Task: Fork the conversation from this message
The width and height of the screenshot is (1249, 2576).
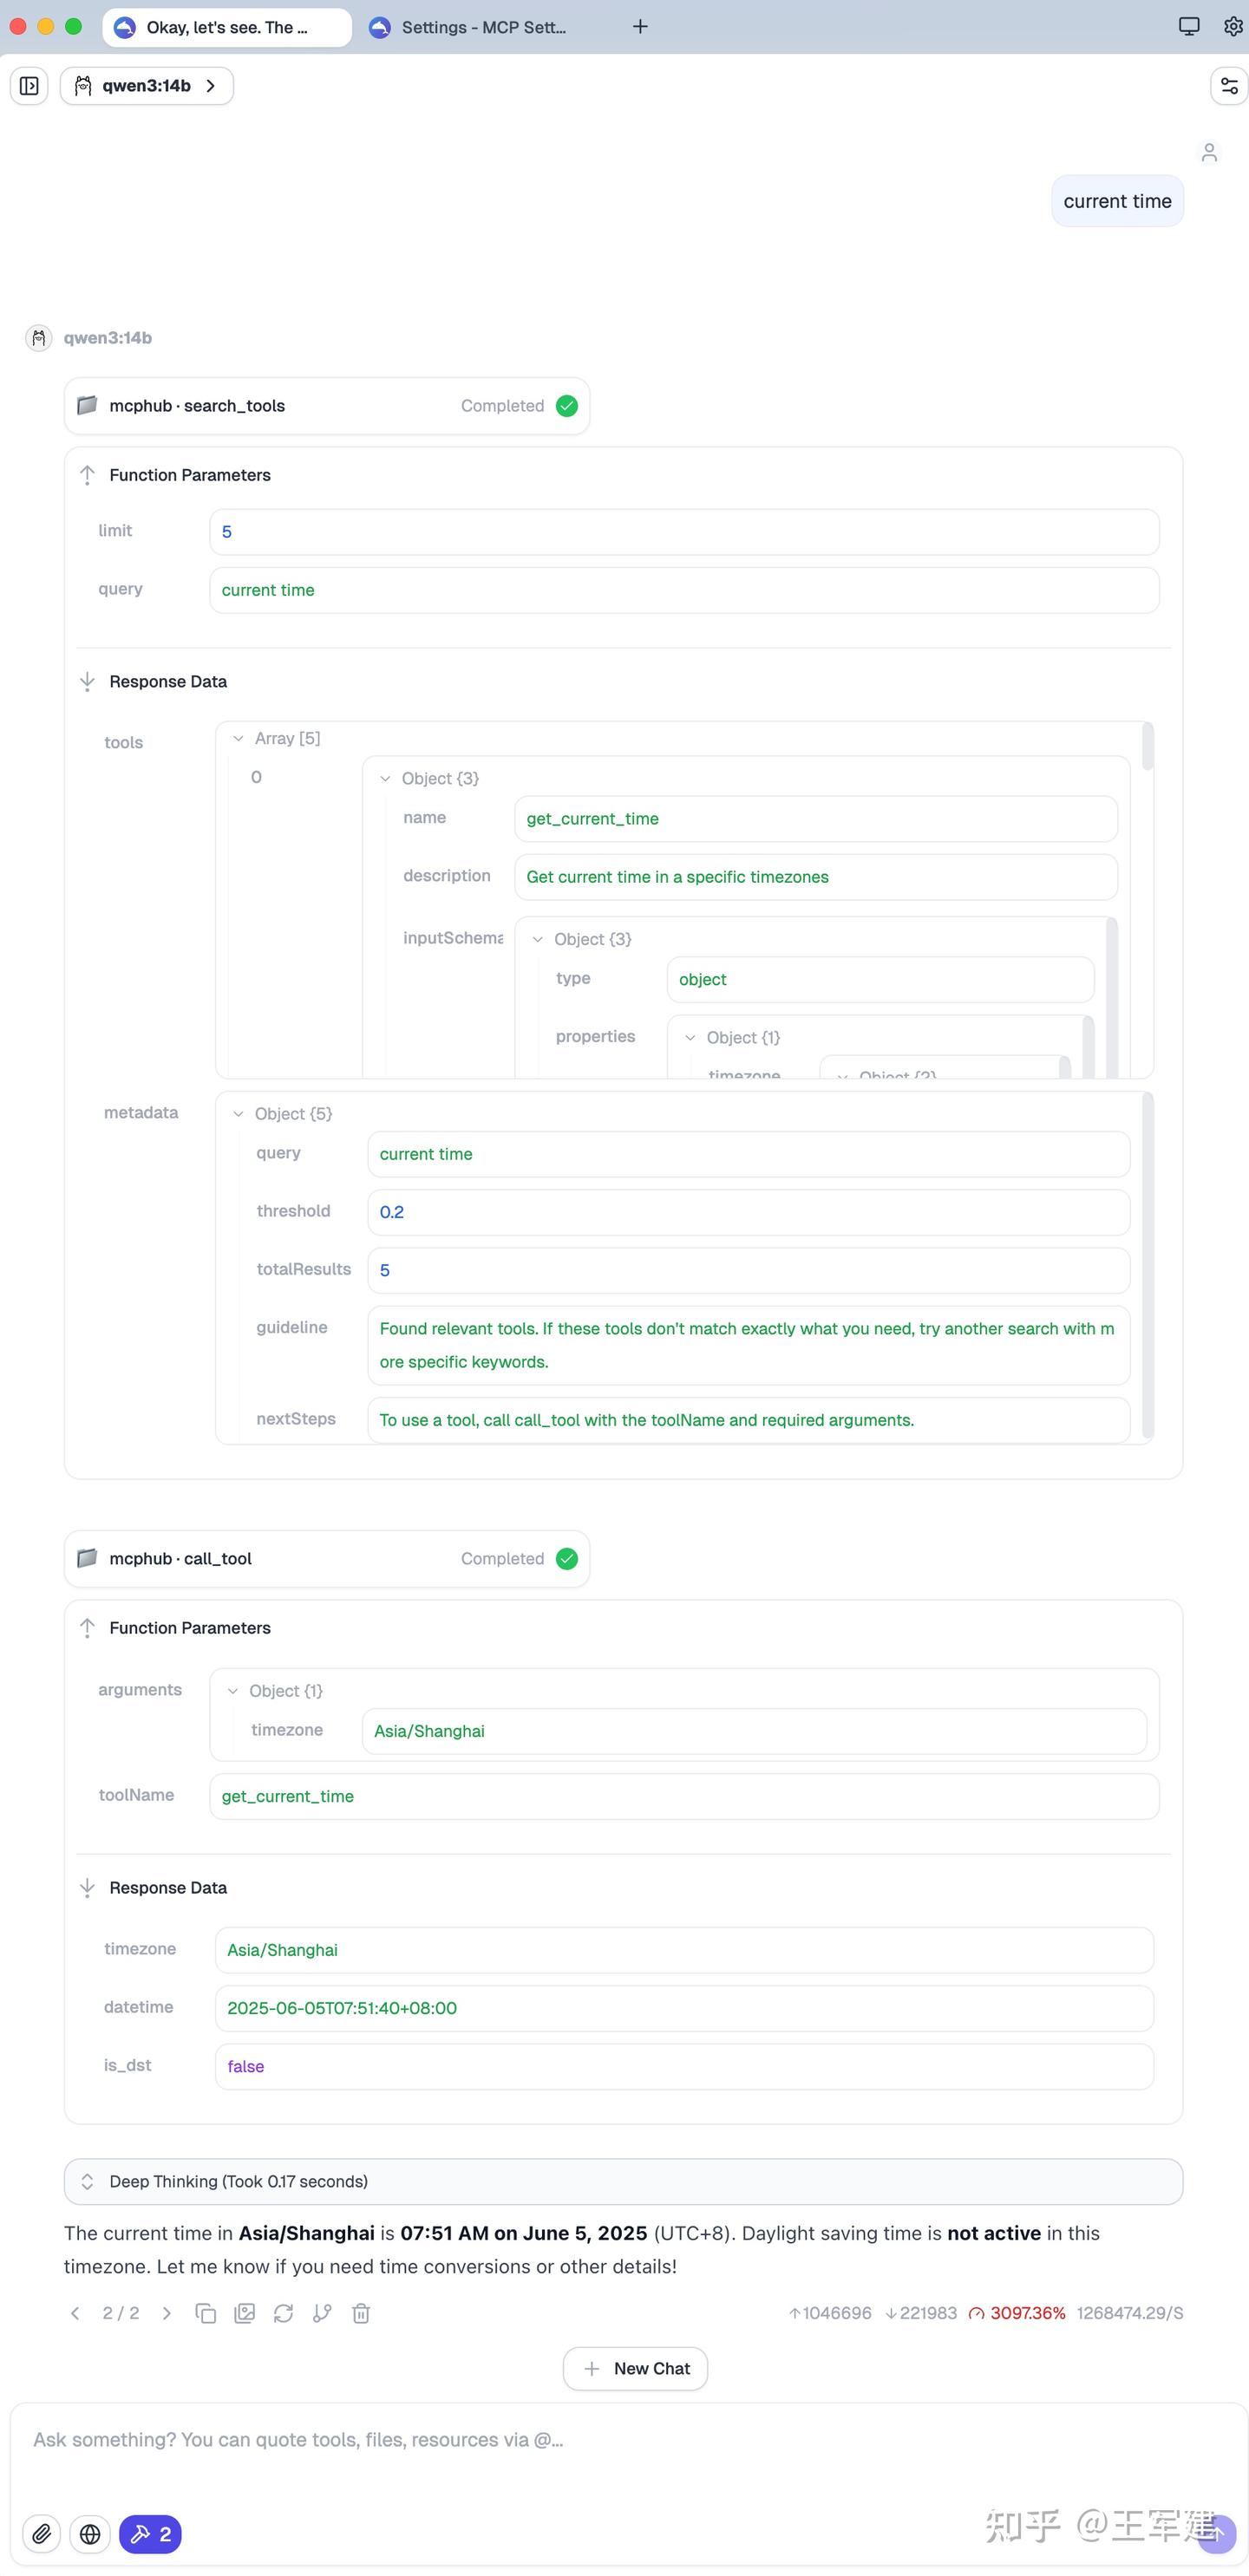Action: click(322, 2313)
